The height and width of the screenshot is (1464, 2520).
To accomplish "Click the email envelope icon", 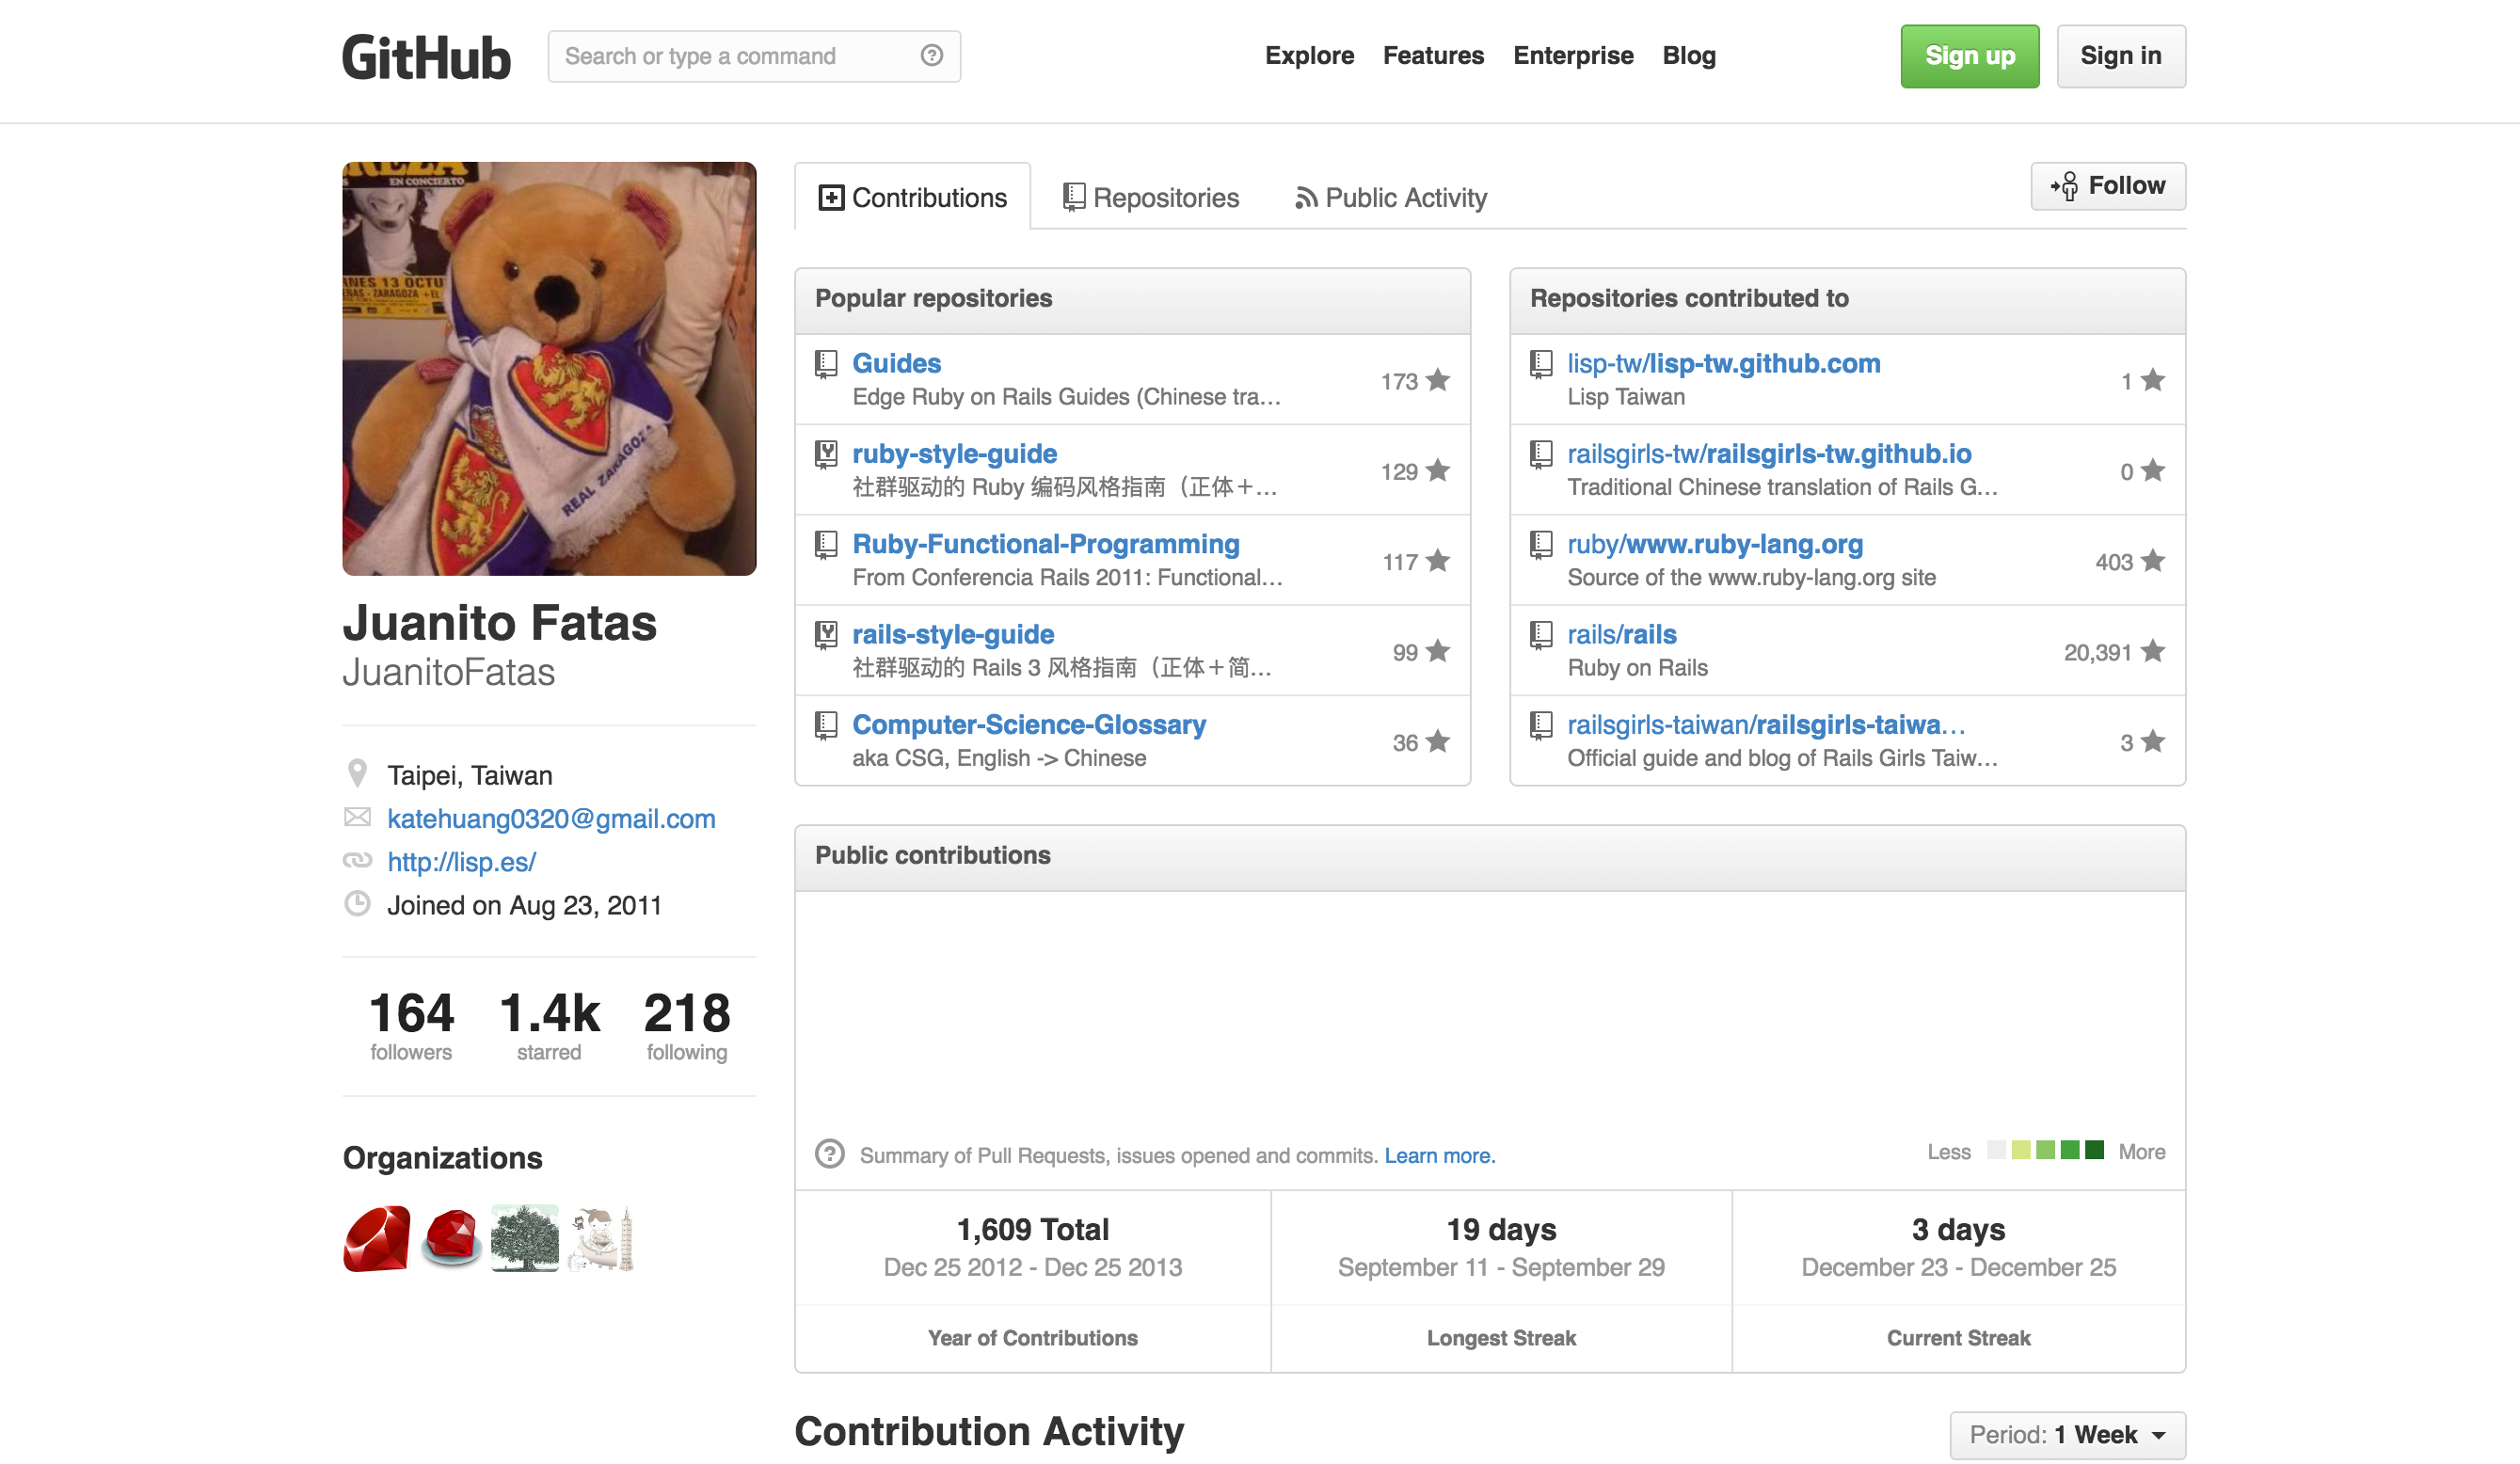I will pyautogui.click(x=357, y=817).
